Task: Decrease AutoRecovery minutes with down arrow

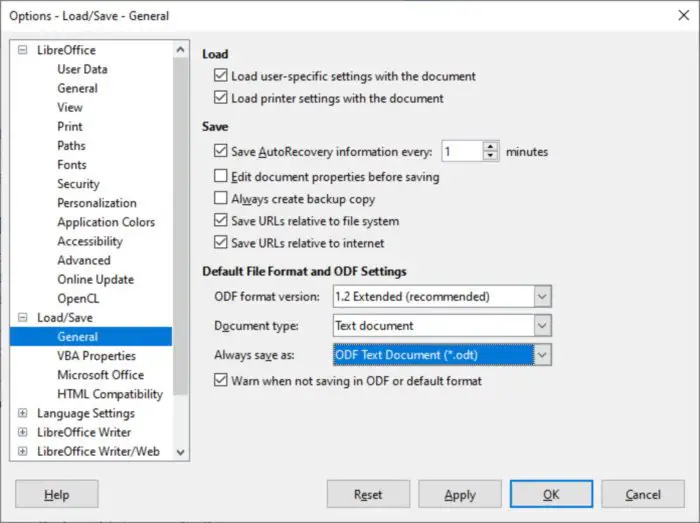Action: [x=491, y=156]
